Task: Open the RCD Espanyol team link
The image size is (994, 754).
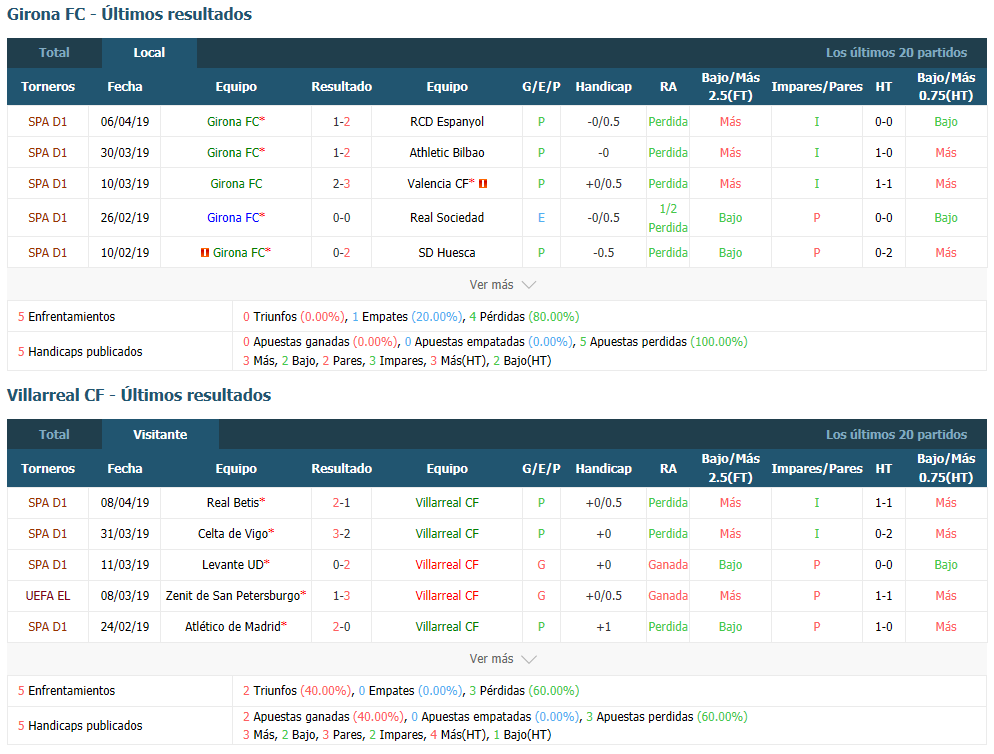Action: pyautogui.click(x=447, y=122)
